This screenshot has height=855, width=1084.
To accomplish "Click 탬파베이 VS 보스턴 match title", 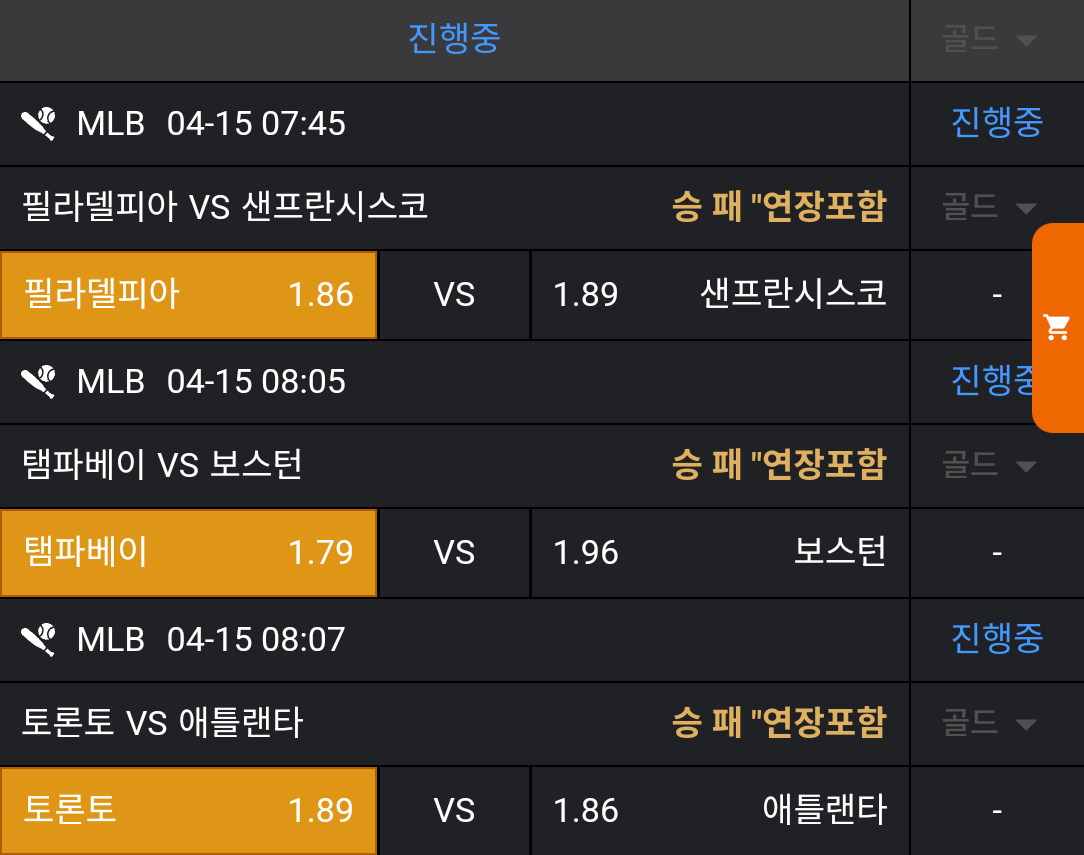I will pos(162,466).
